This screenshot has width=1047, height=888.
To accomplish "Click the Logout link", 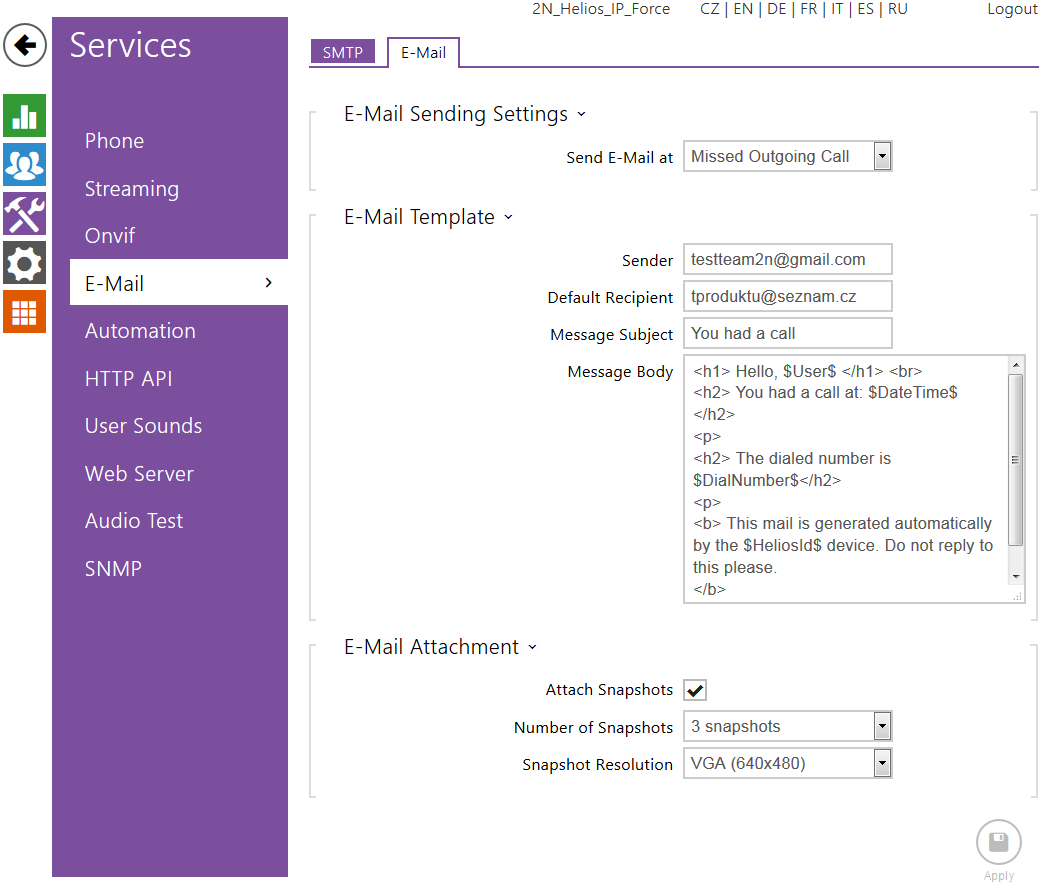I will point(1011,9).
